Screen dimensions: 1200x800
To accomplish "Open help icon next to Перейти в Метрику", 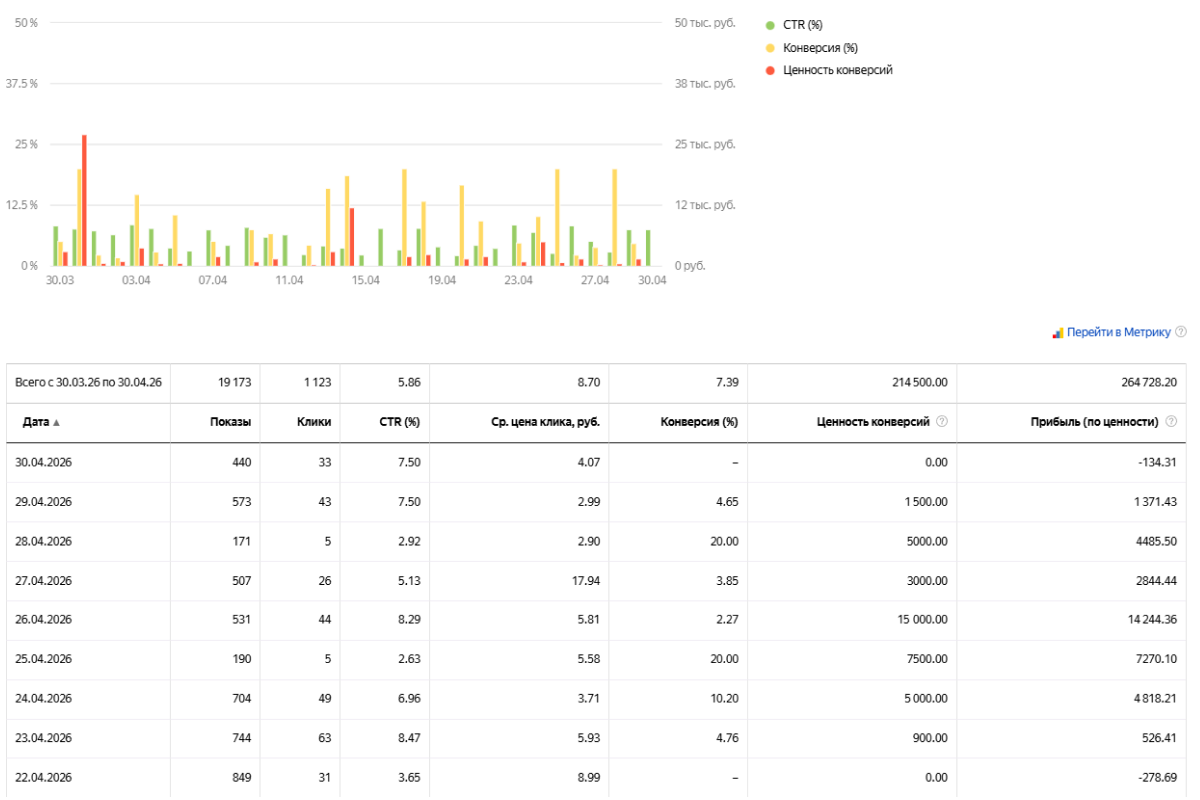I will tap(1181, 332).
